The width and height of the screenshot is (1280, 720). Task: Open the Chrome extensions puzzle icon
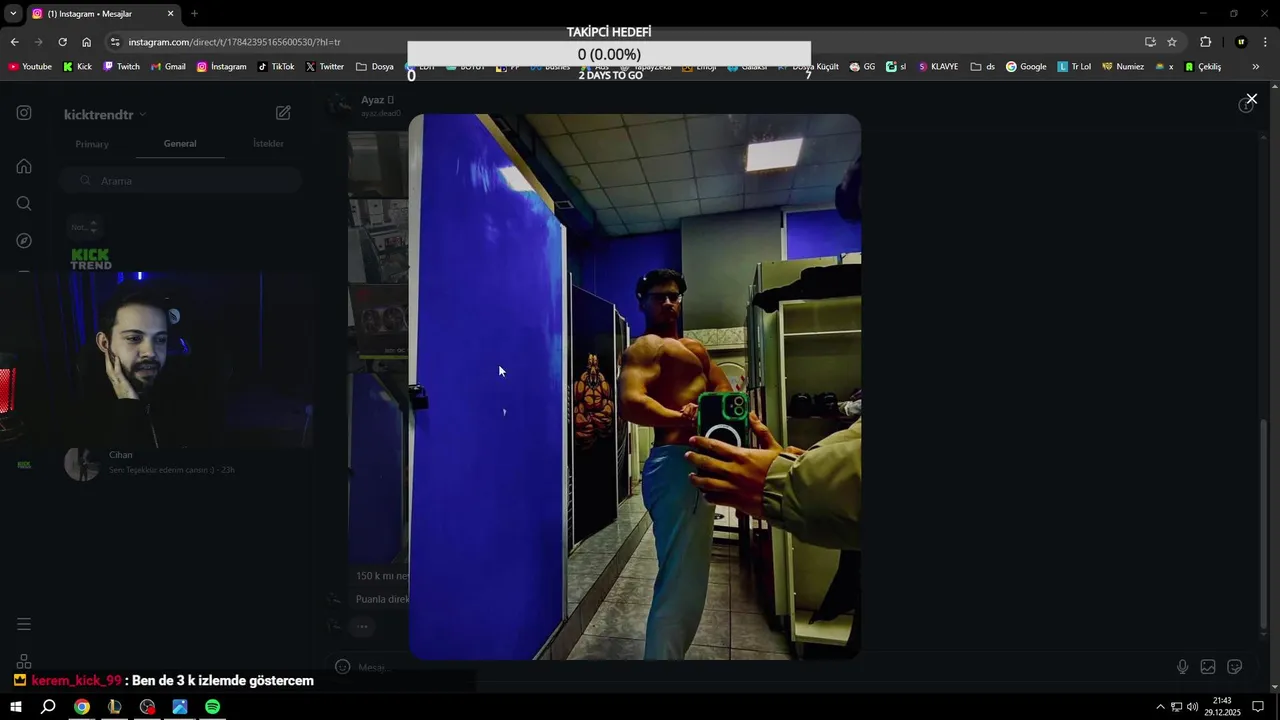click(x=1205, y=42)
